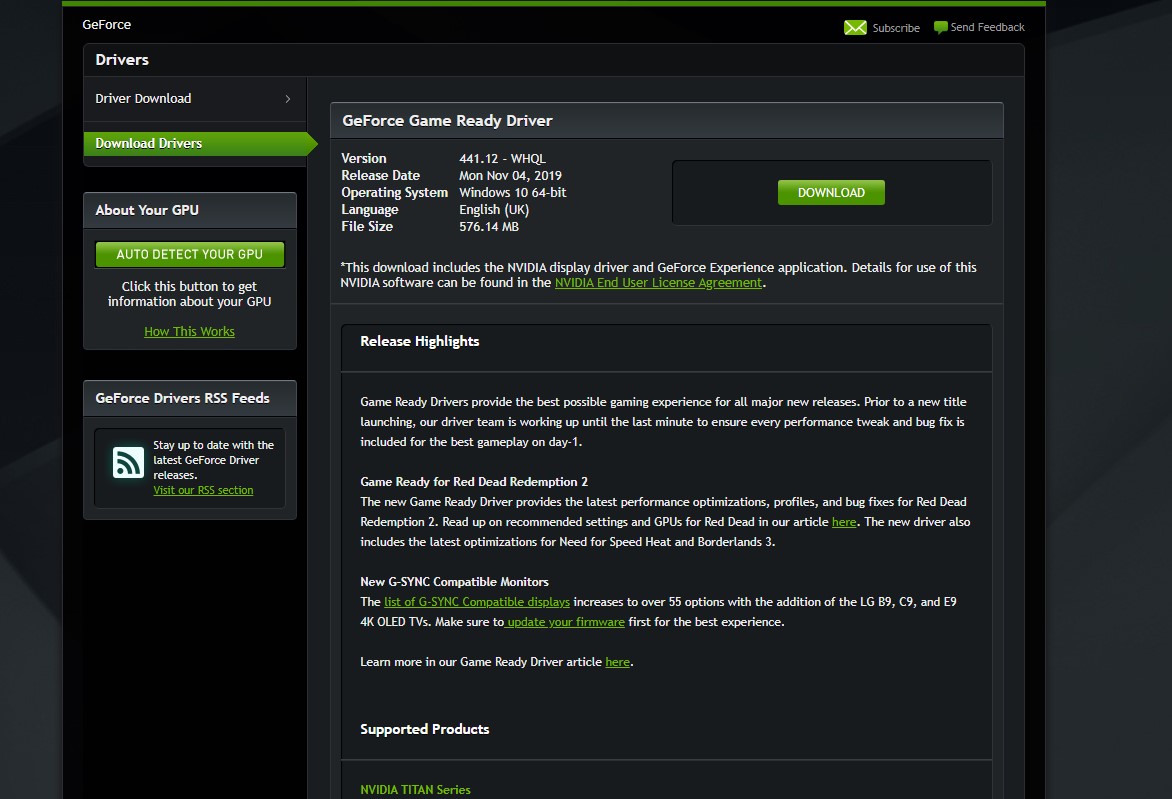Click the NVIDIA TITAN Series heading
The image size is (1172, 799).
415,790
